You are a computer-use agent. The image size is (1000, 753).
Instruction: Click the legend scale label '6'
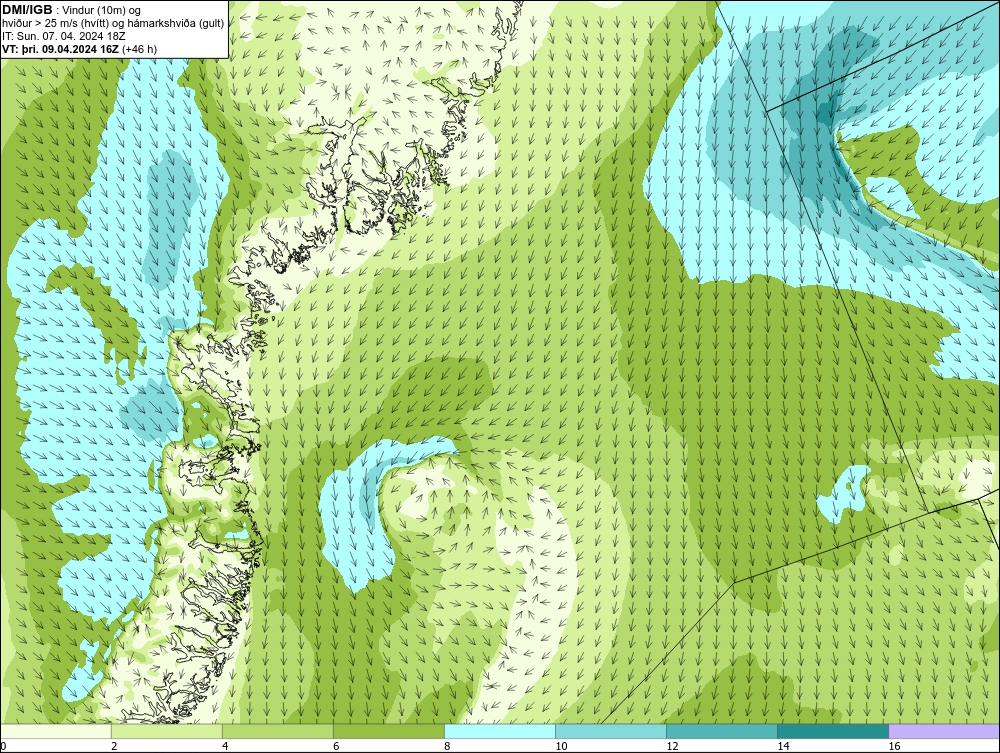click(335, 746)
